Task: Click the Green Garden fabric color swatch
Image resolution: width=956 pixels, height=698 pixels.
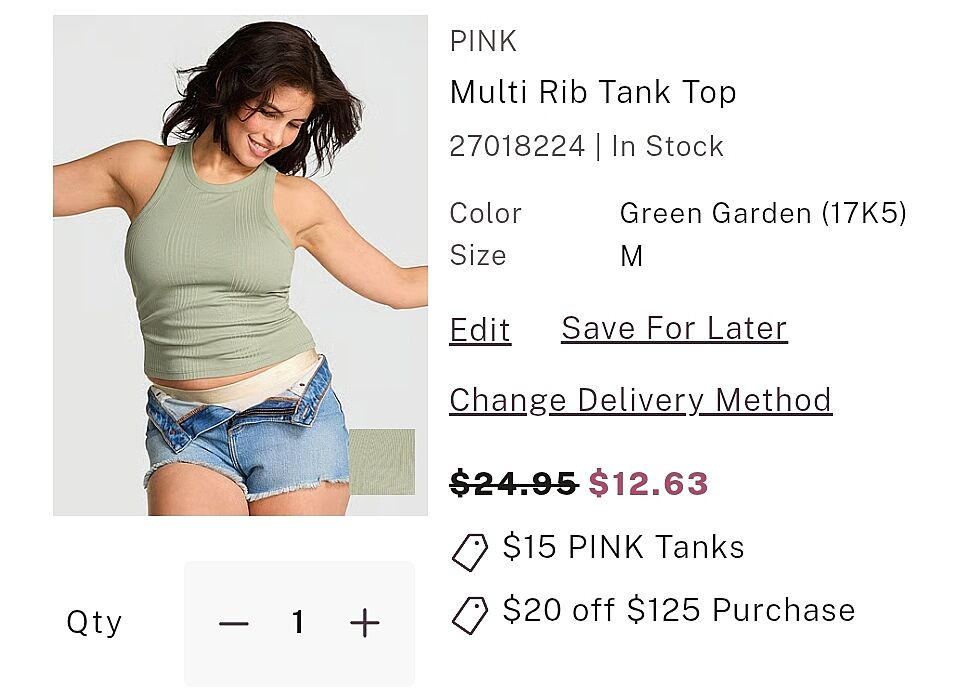Action: (x=382, y=462)
